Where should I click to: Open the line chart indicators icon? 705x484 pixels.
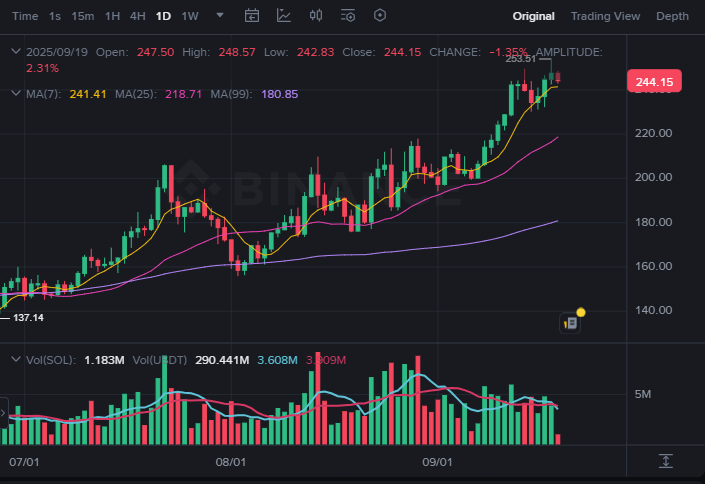[284, 16]
